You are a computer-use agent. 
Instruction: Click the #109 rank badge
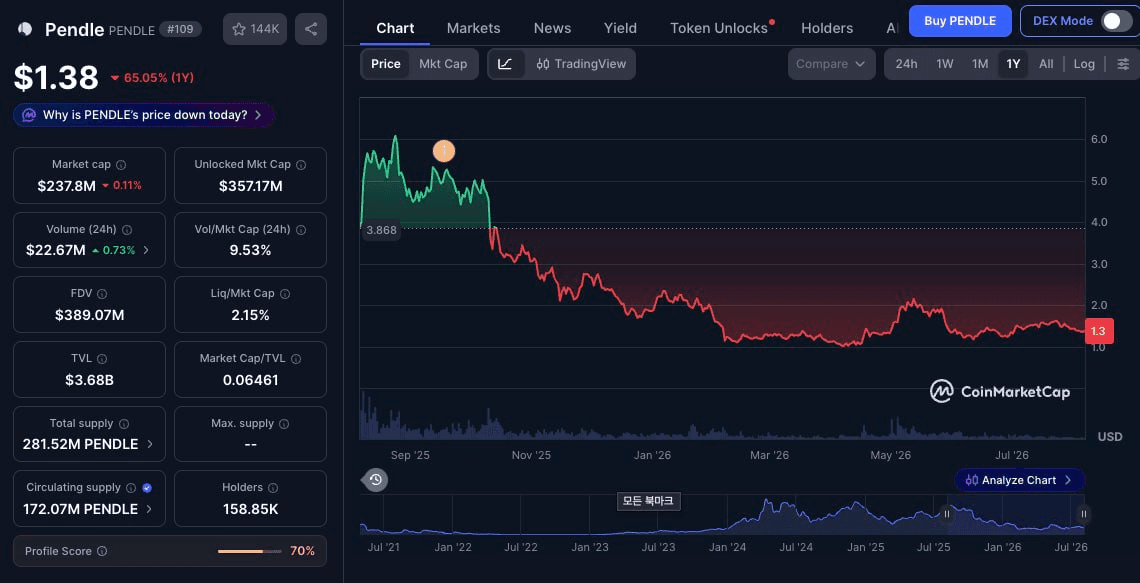pyautogui.click(x=180, y=29)
